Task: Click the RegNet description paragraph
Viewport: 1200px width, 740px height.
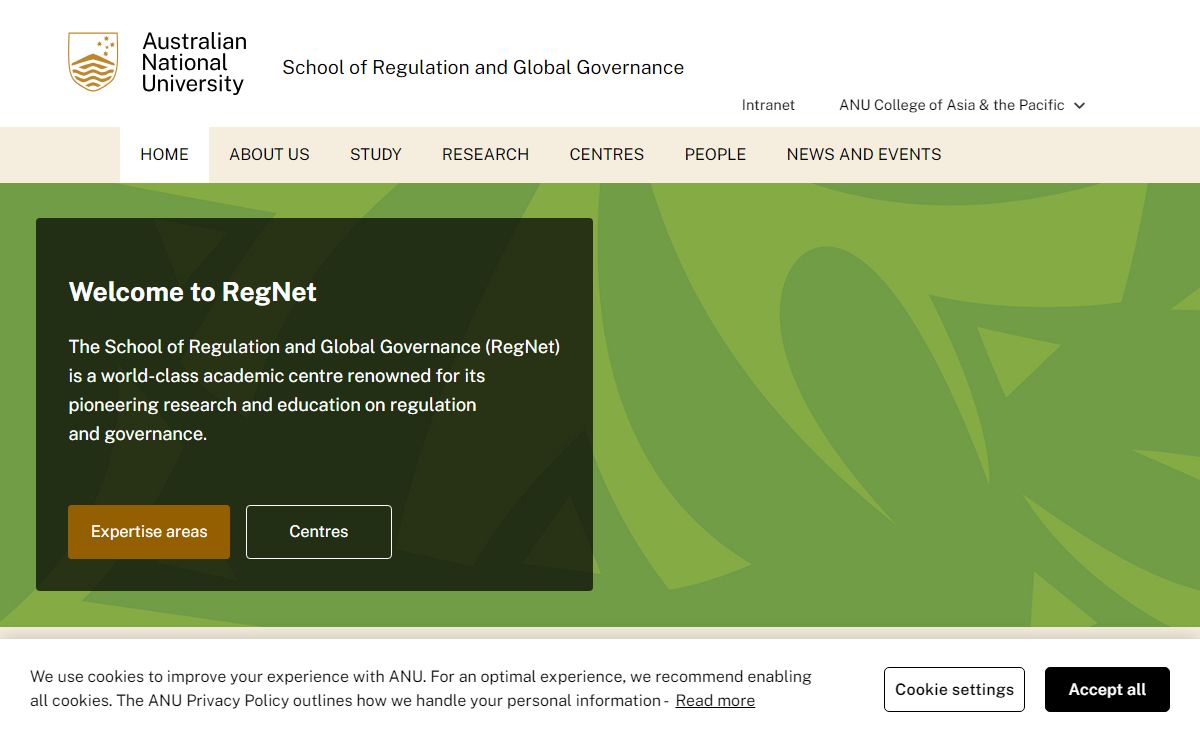Action: click(x=314, y=390)
